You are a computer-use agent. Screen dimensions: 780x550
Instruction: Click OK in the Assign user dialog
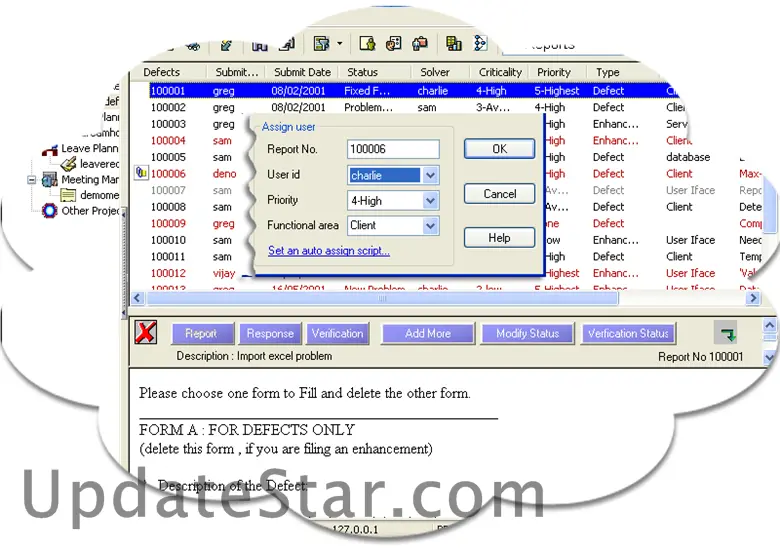[x=499, y=149]
